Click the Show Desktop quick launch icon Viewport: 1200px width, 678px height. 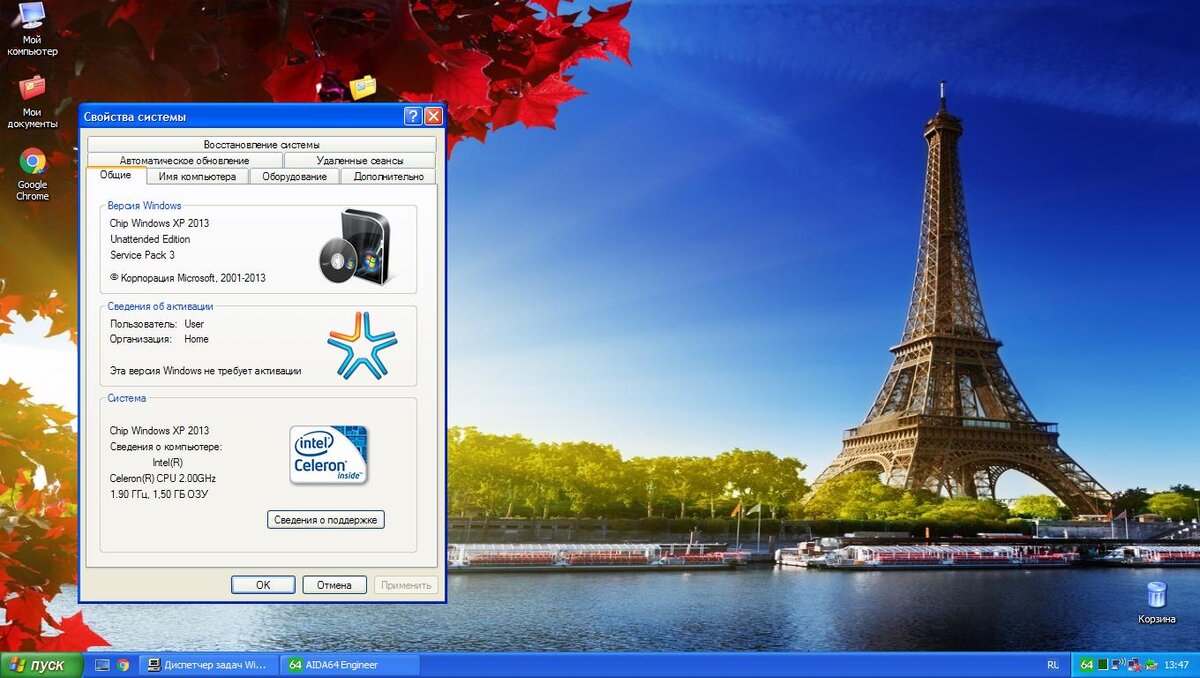point(102,664)
